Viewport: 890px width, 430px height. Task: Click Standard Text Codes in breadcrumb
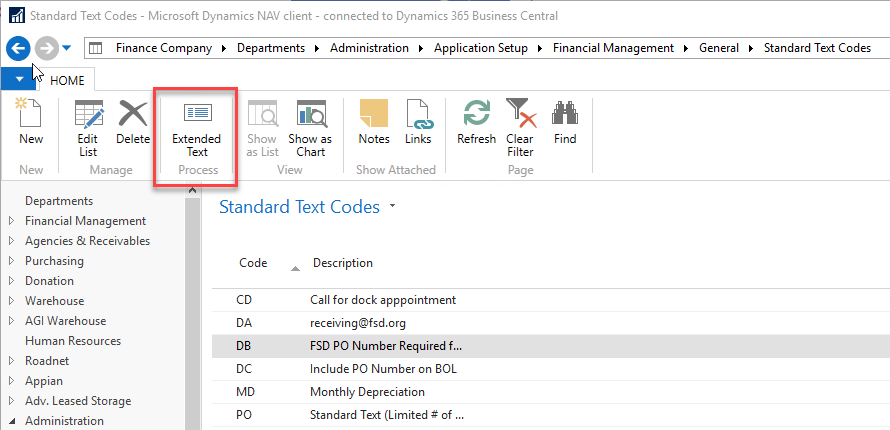tap(817, 48)
